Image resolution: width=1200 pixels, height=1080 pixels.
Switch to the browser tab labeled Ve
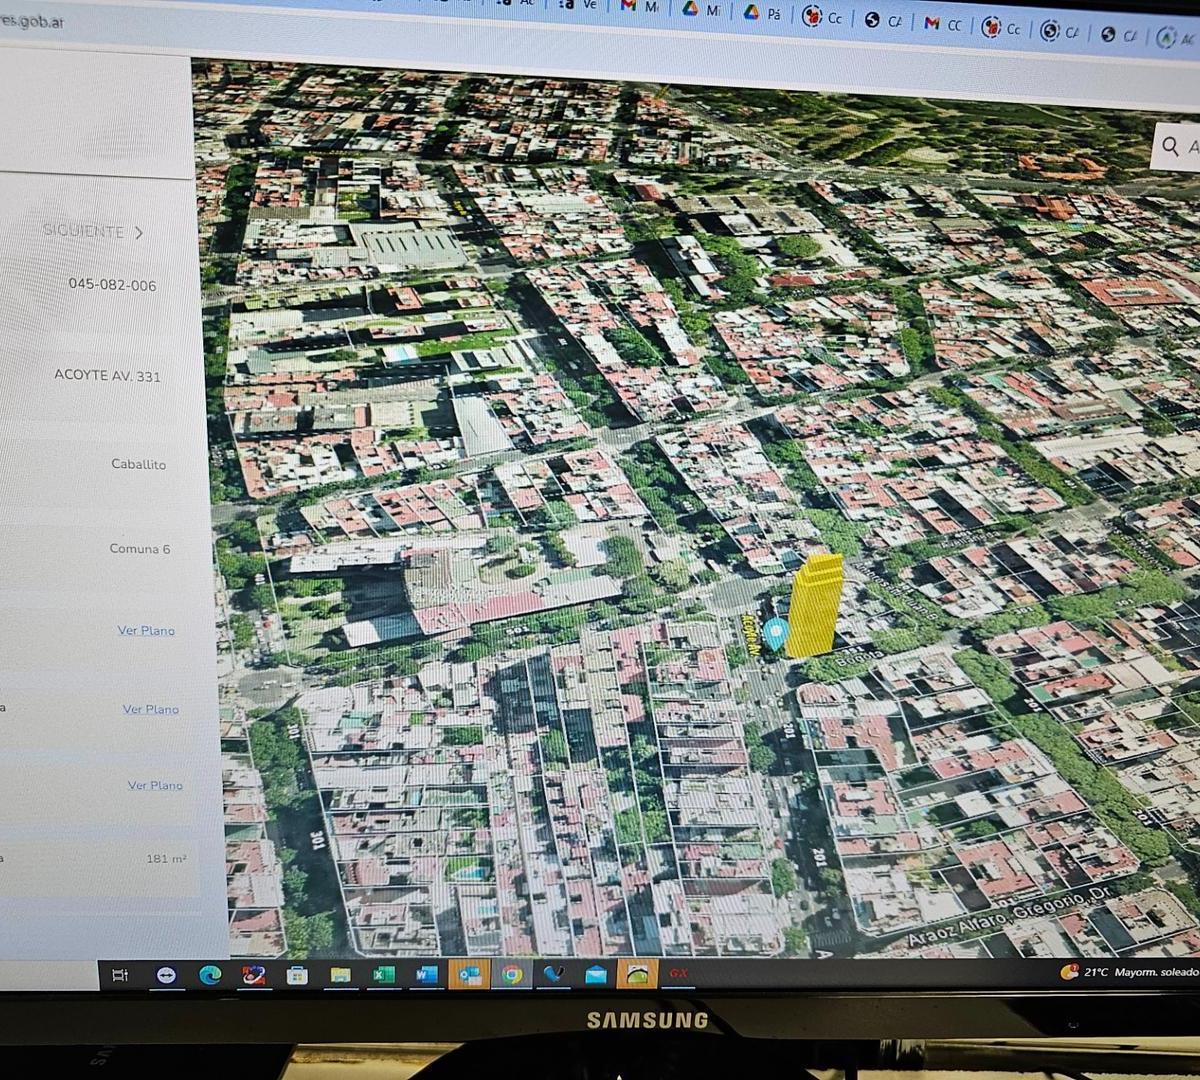(x=578, y=4)
